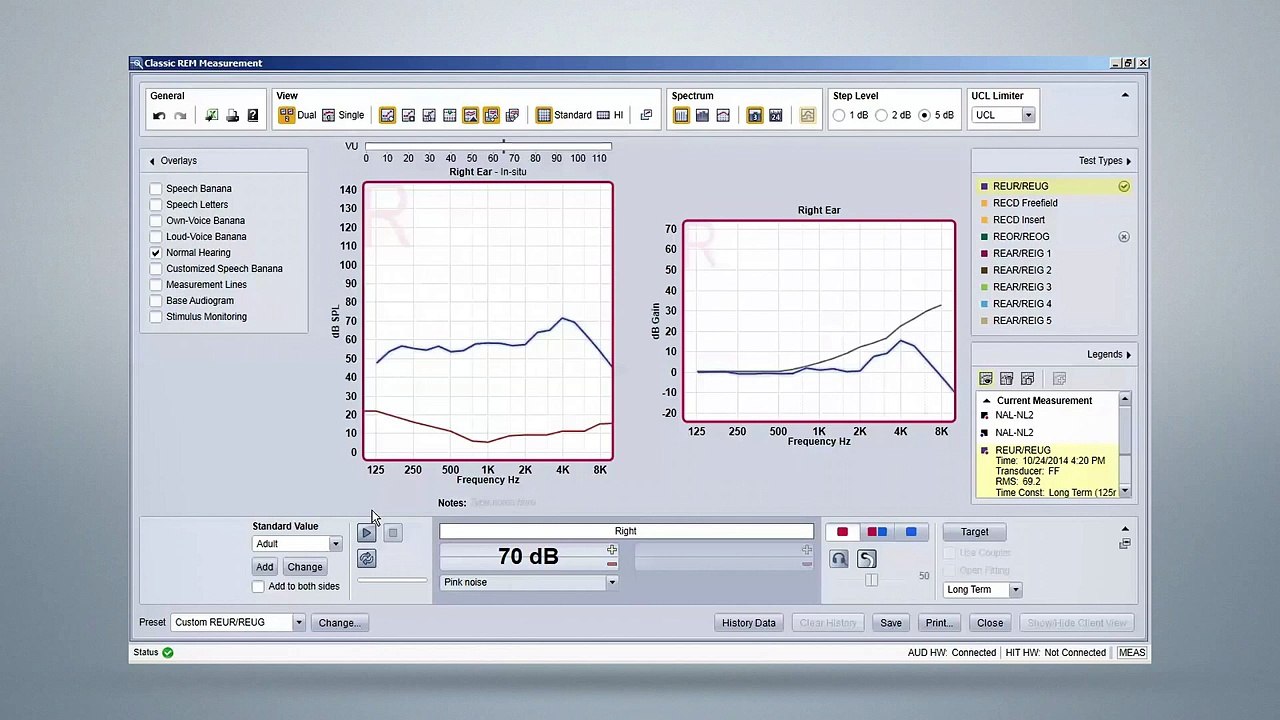The image size is (1280, 720).
Task: Select the Spectrum 24-band icon
Action: [x=775, y=116]
